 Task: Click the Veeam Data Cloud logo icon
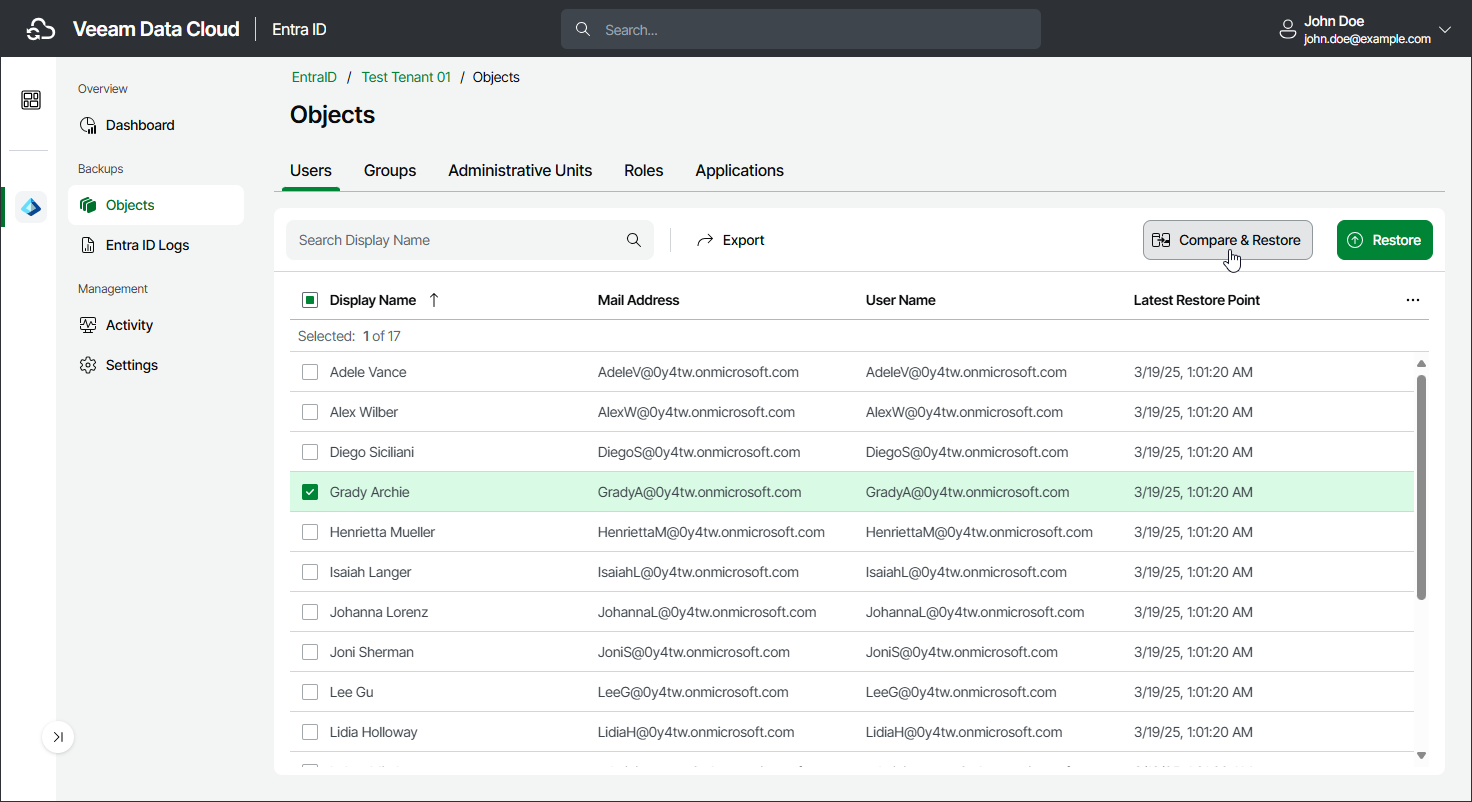(x=40, y=29)
